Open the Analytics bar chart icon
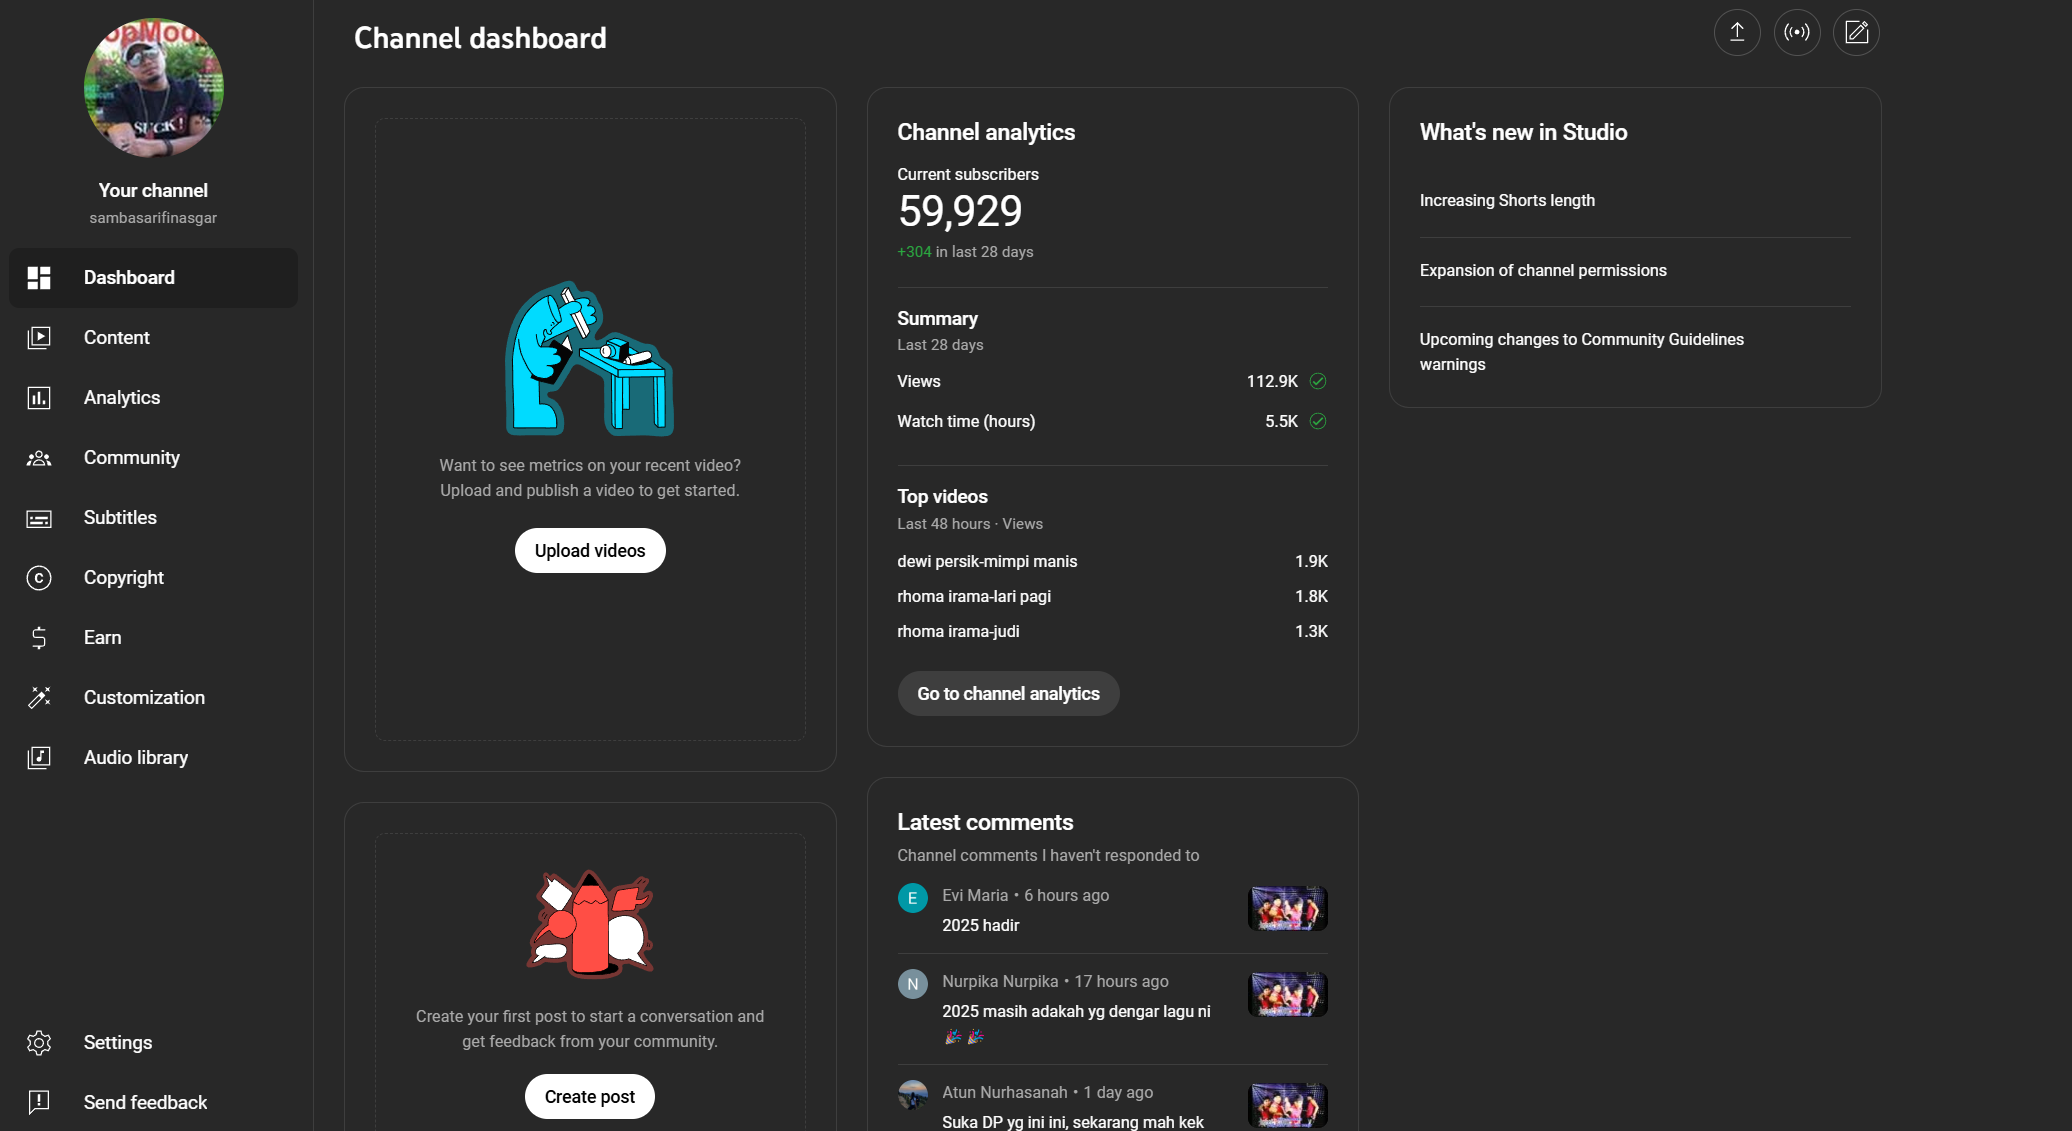2072x1131 pixels. 39,398
